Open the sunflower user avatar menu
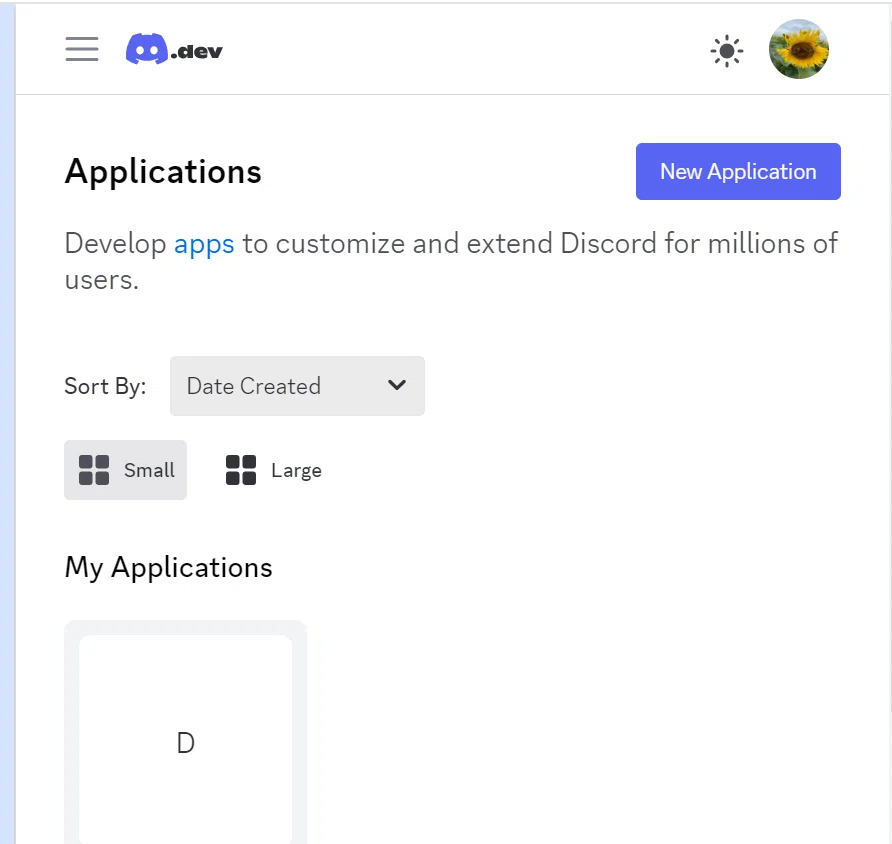892x844 pixels. [798, 49]
